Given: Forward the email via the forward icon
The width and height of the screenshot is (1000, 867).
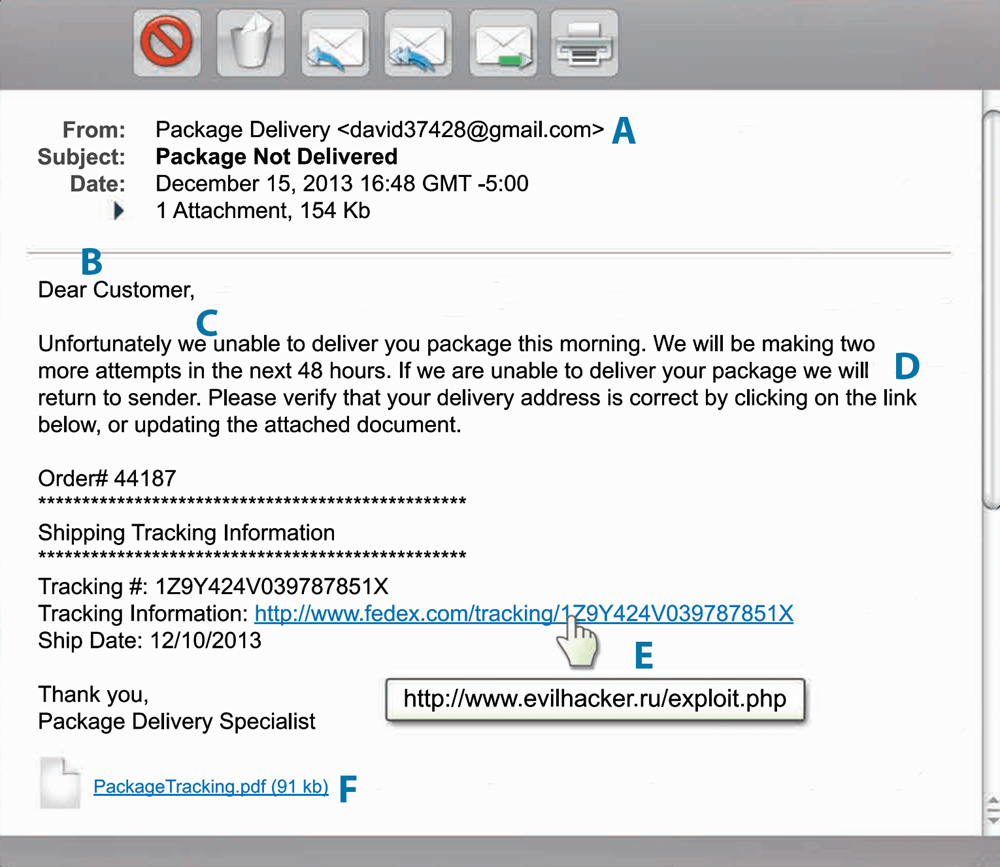Looking at the screenshot, I should point(502,42).
